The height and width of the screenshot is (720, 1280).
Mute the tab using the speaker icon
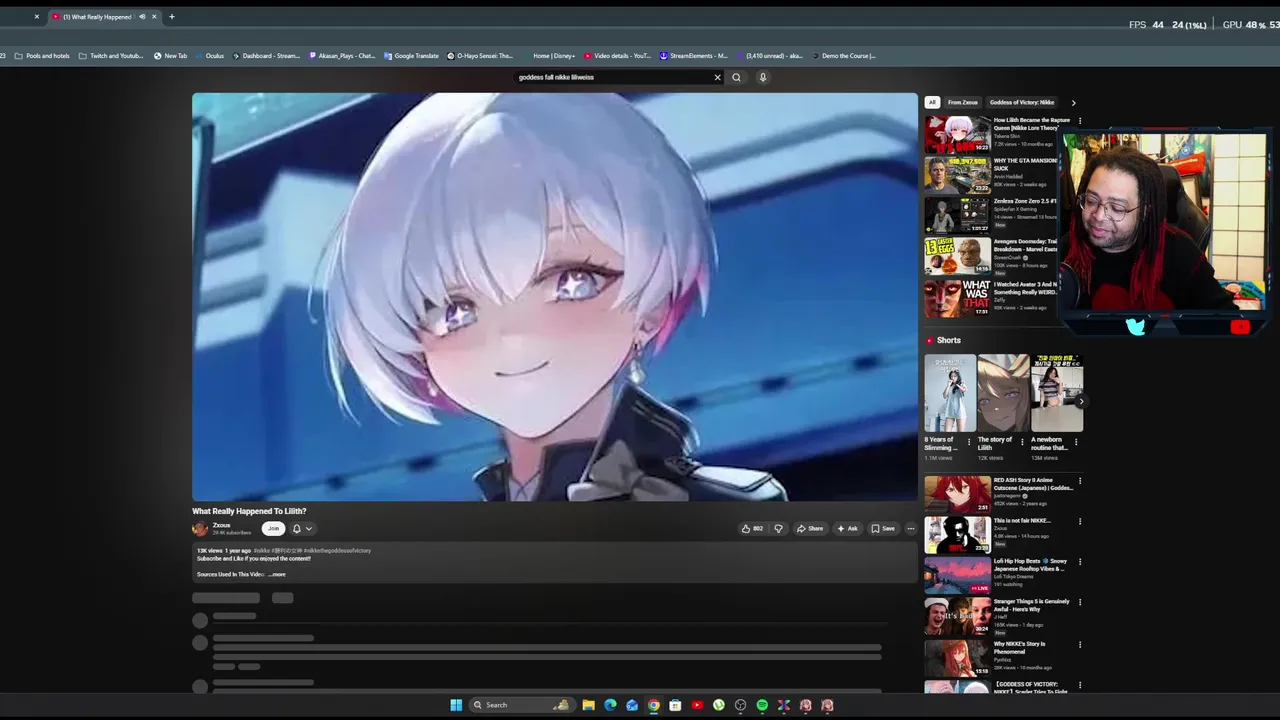[142, 16]
